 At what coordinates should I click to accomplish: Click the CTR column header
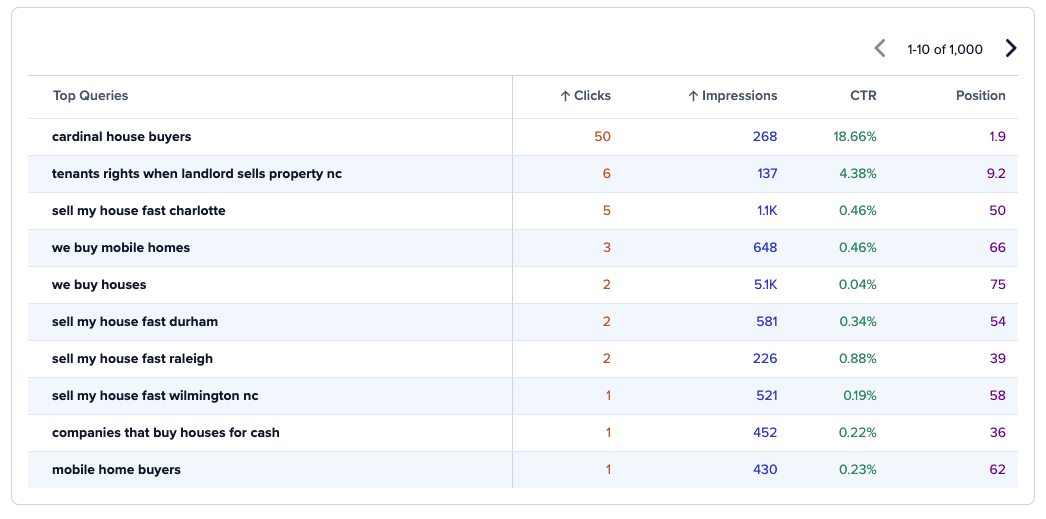(863, 95)
